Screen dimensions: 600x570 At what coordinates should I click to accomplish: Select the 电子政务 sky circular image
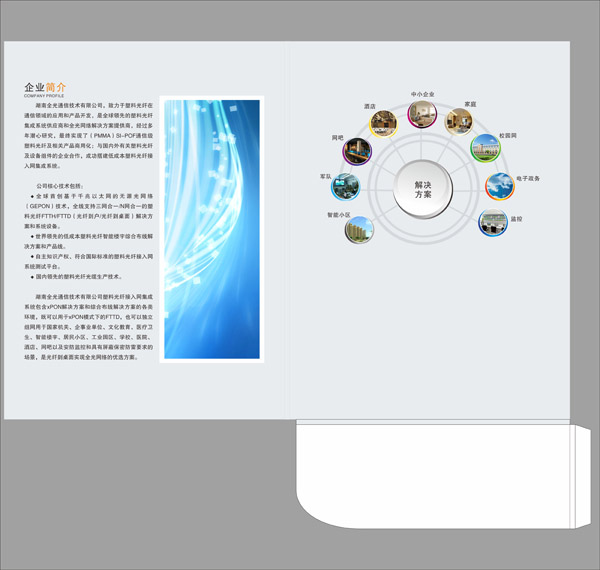coord(500,186)
